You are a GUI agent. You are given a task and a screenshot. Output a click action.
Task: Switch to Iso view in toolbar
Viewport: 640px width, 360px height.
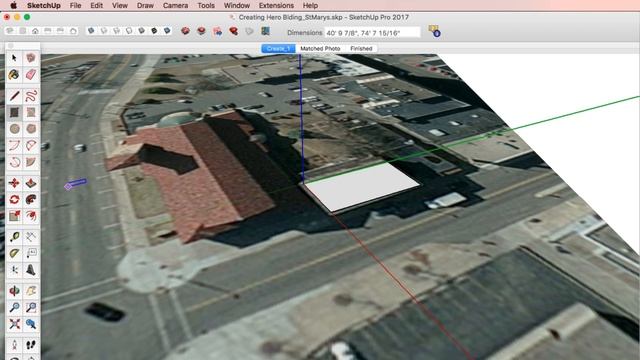10,31
